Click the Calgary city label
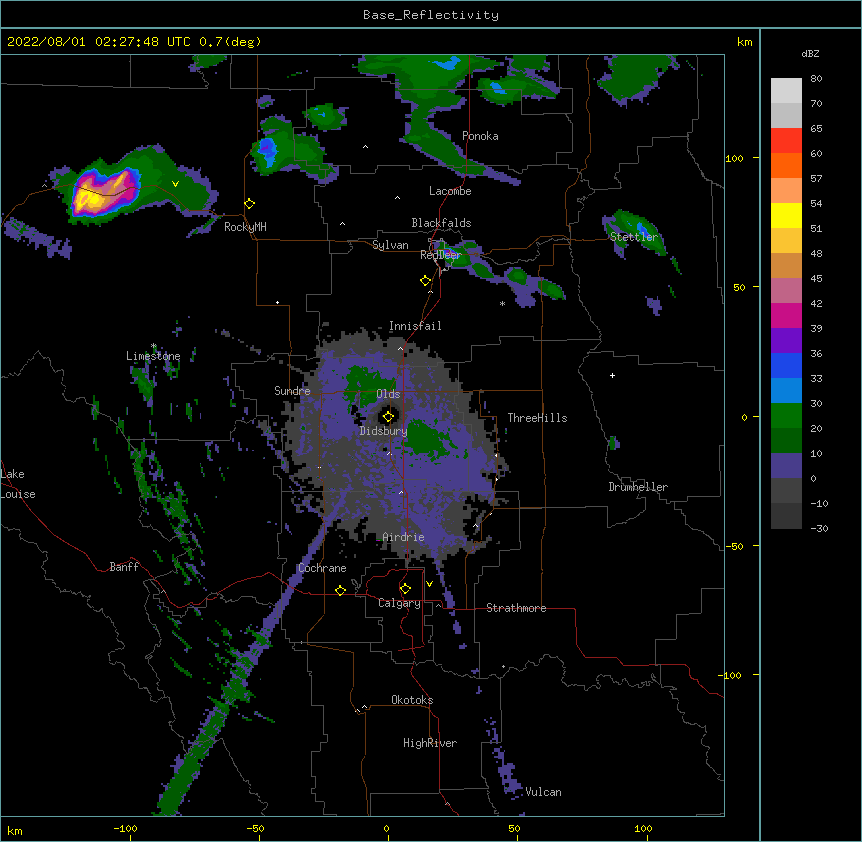The image size is (862, 842). 399,603
